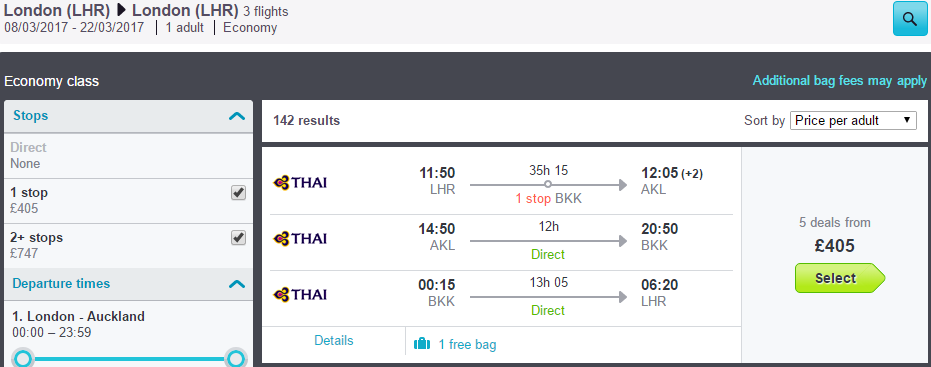This screenshot has height=367, width=931.
Task: Click THAI logo on LHR–AKL flight
Action: [x=300, y=182]
